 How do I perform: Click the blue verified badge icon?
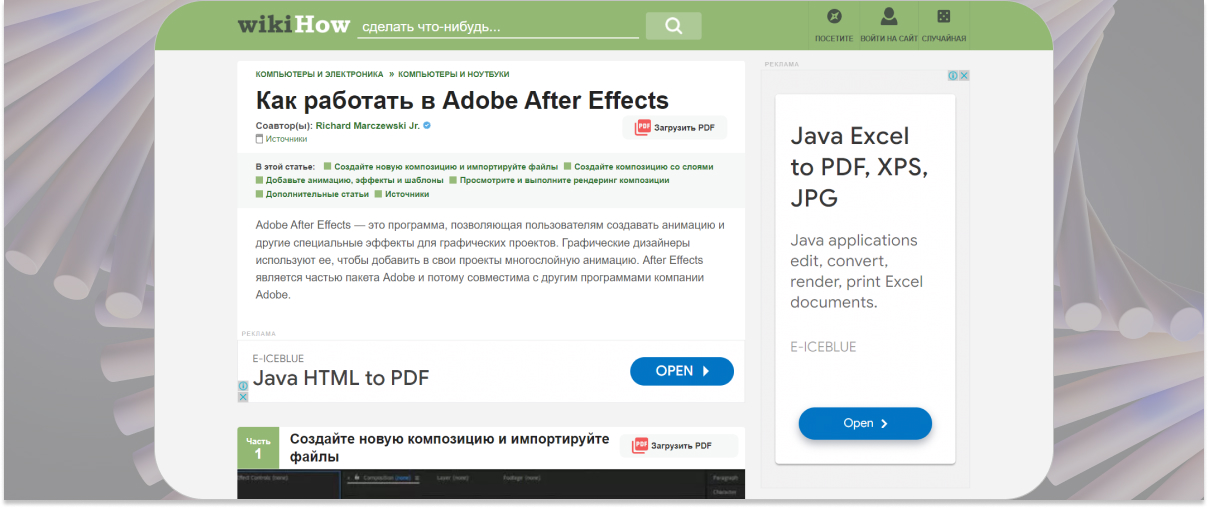[427, 126]
